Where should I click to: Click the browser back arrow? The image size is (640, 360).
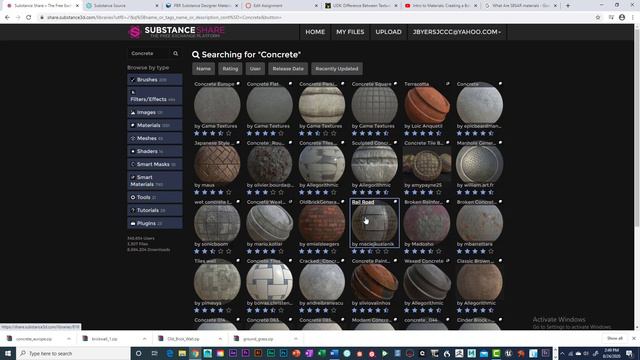7,18
